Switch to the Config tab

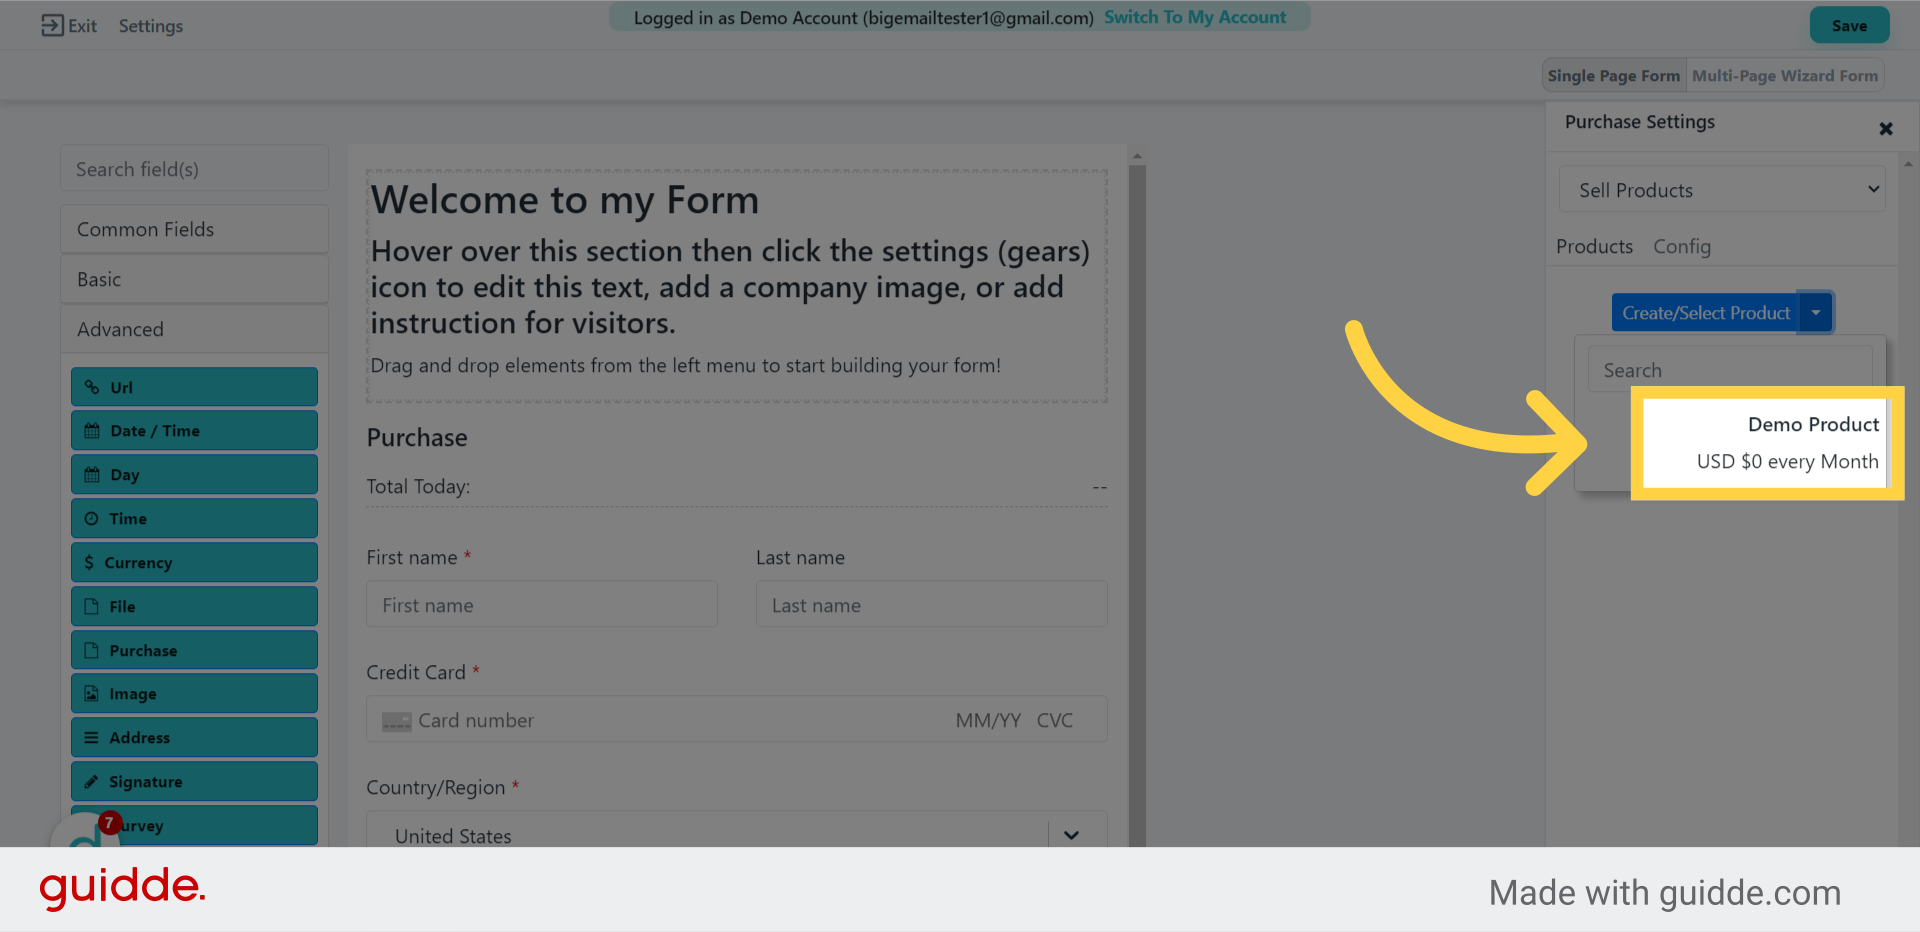tap(1682, 246)
